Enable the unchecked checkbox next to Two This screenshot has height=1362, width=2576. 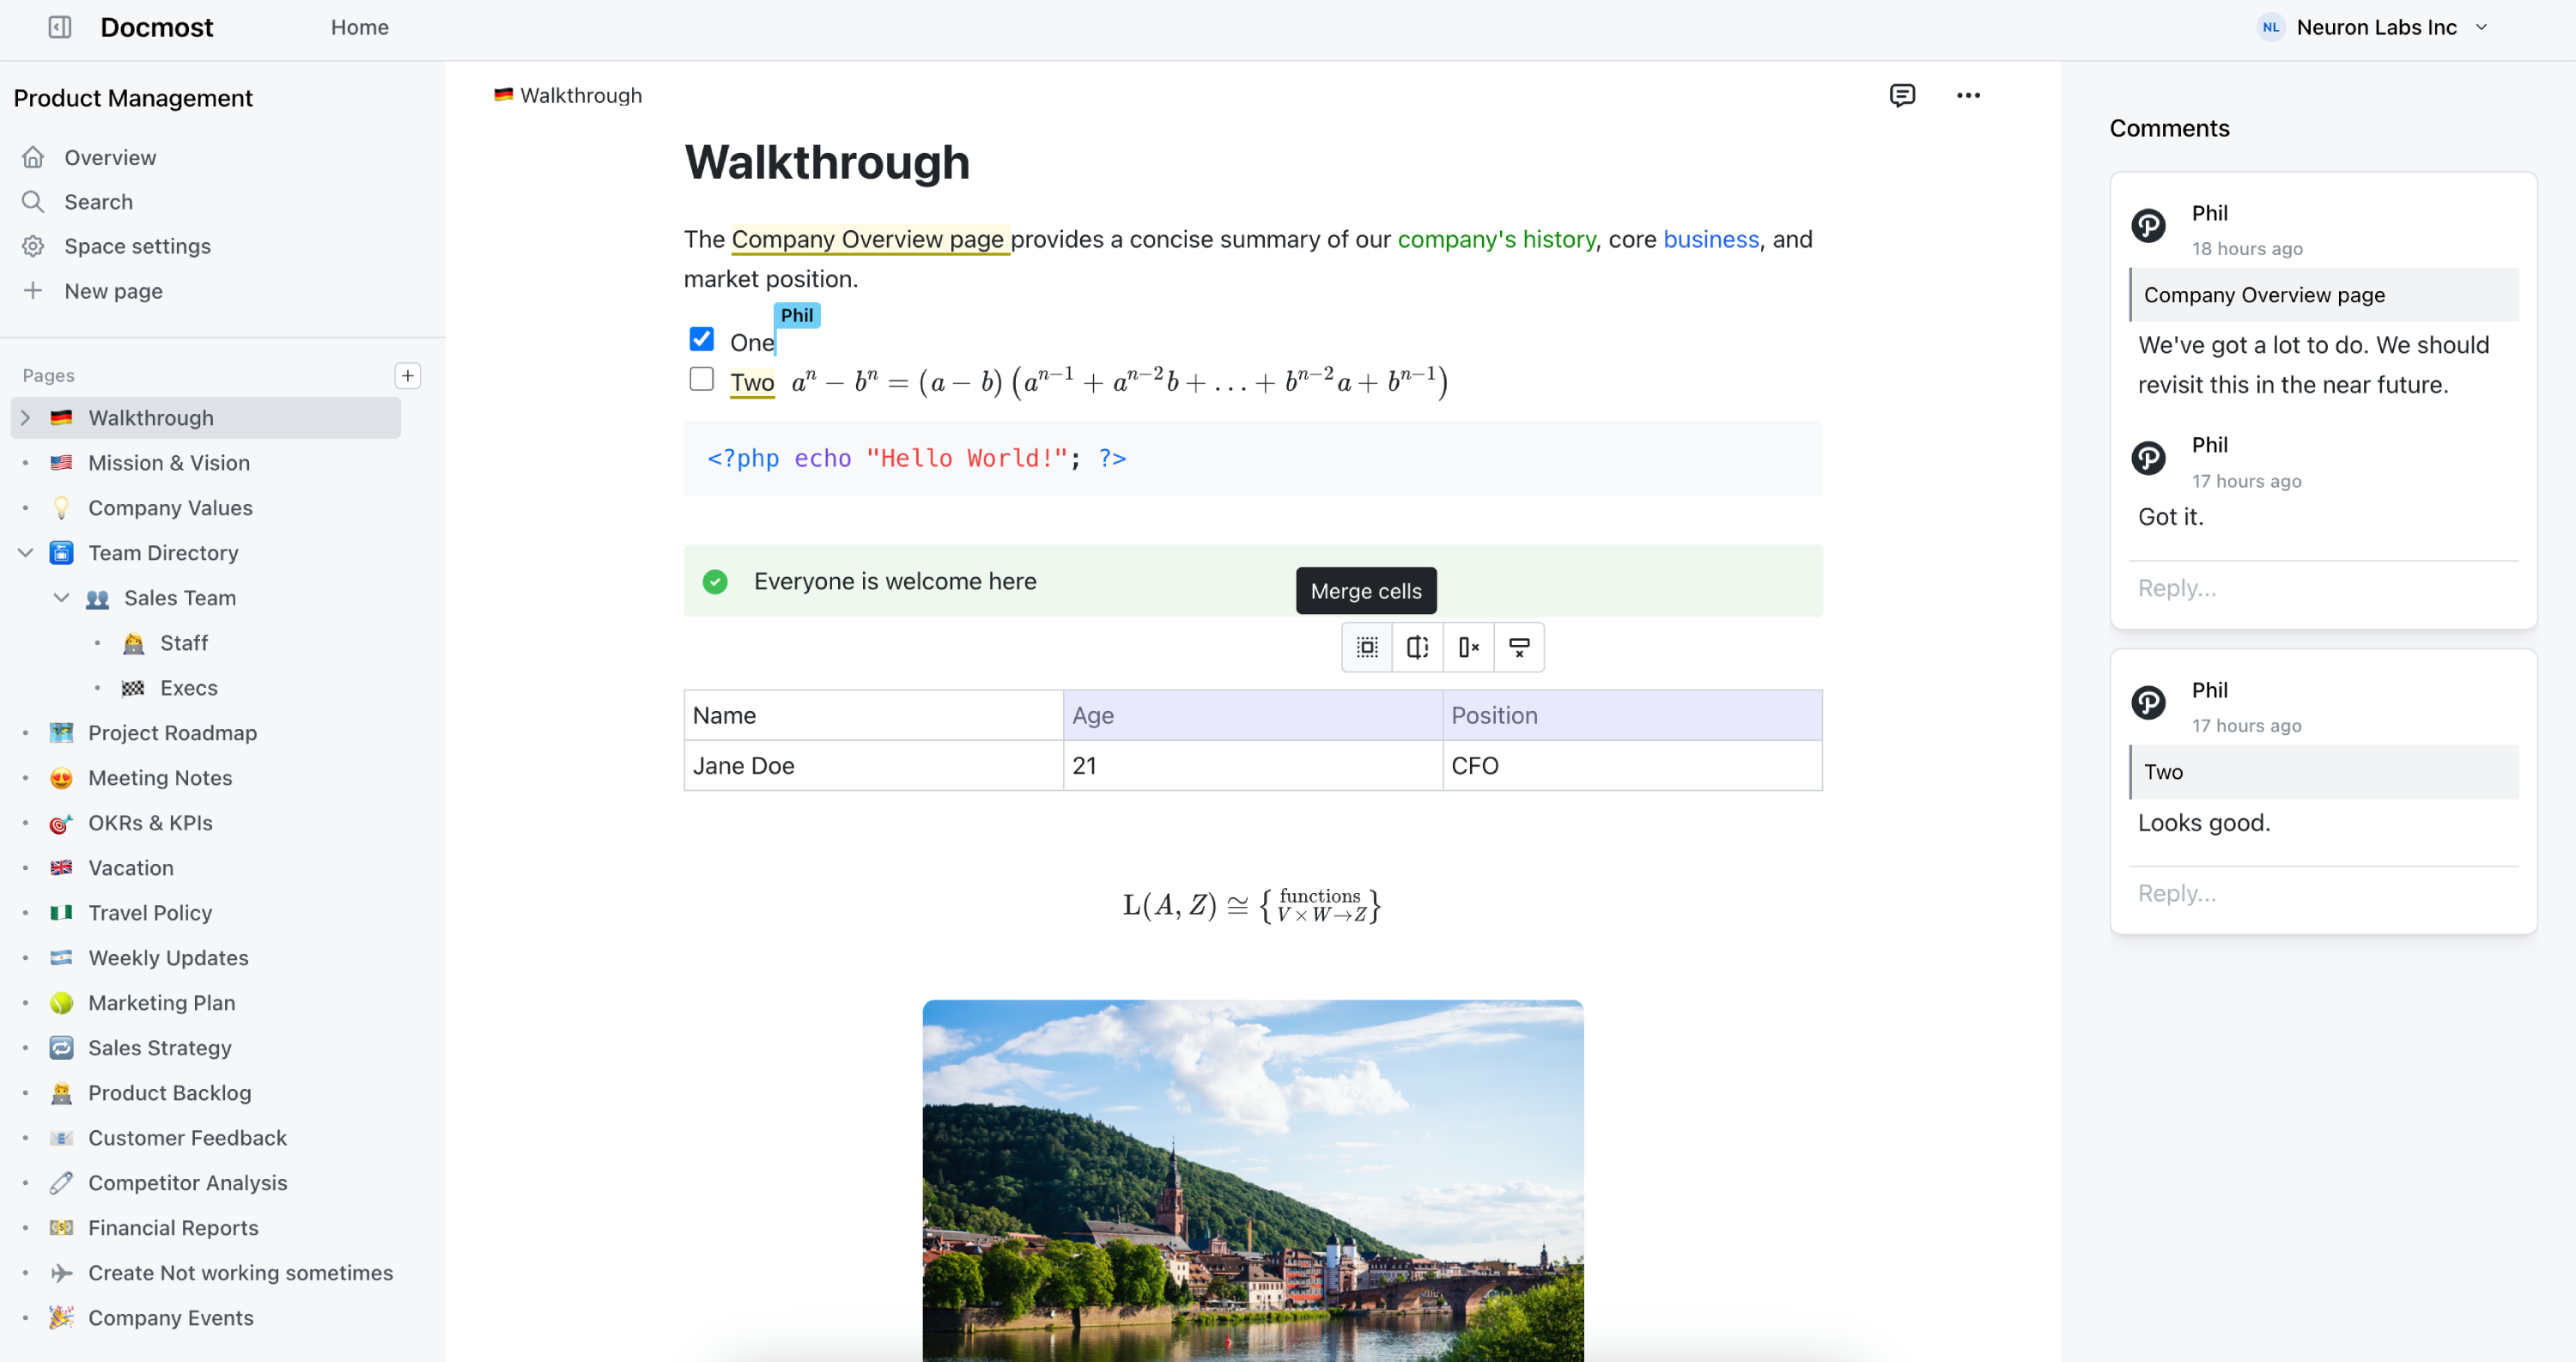(x=702, y=379)
